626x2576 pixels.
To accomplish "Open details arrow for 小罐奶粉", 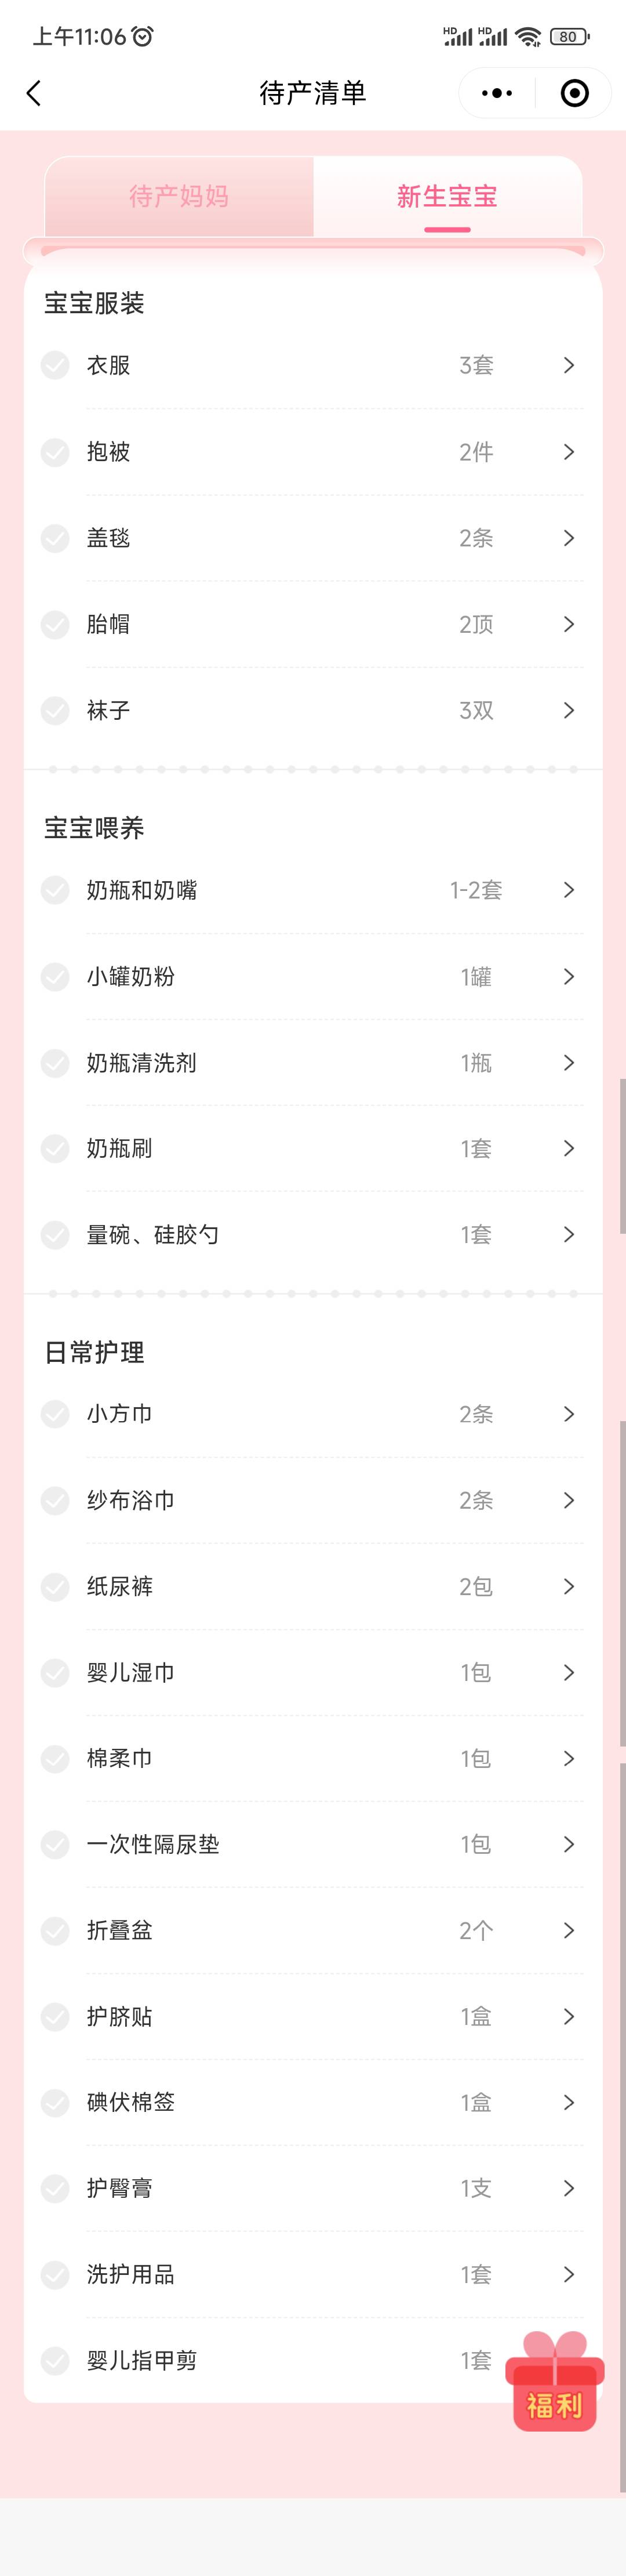I will click(568, 977).
